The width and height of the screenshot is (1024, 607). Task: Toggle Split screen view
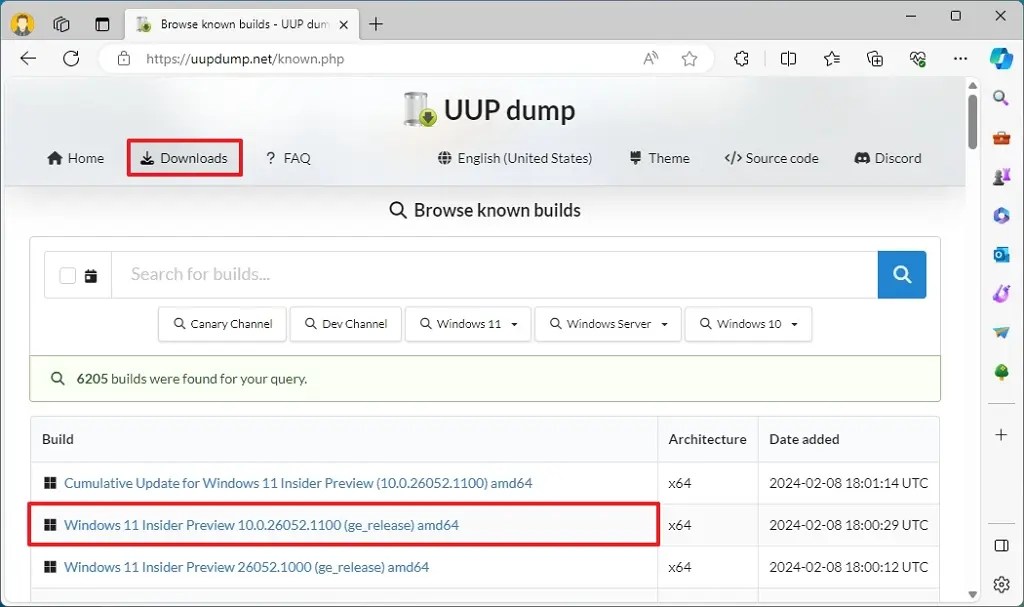click(x=788, y=59)
